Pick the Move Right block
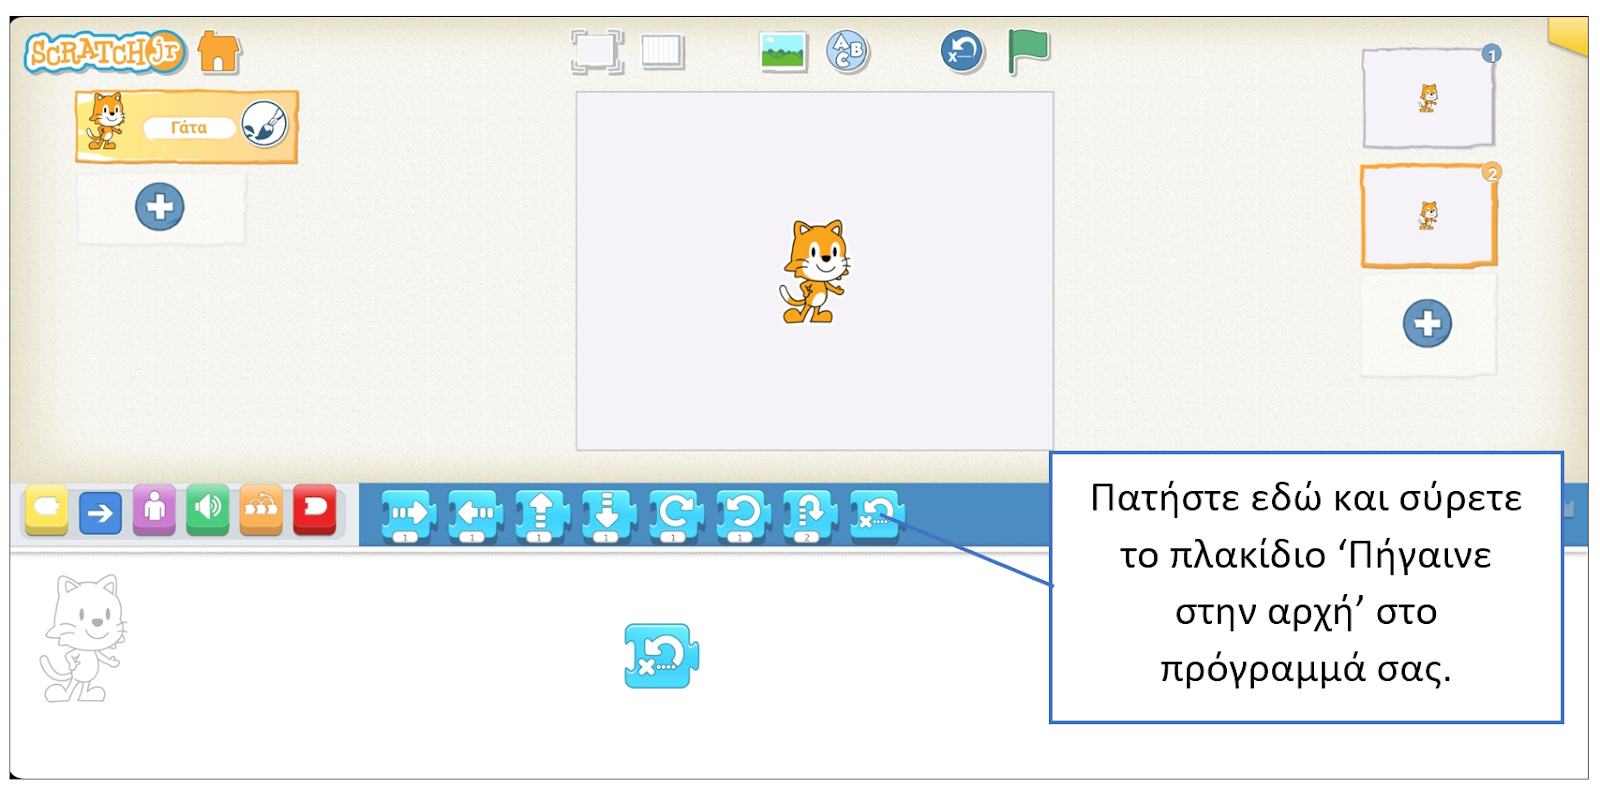Screen dimensions: 1600x788 click(407, 516)
